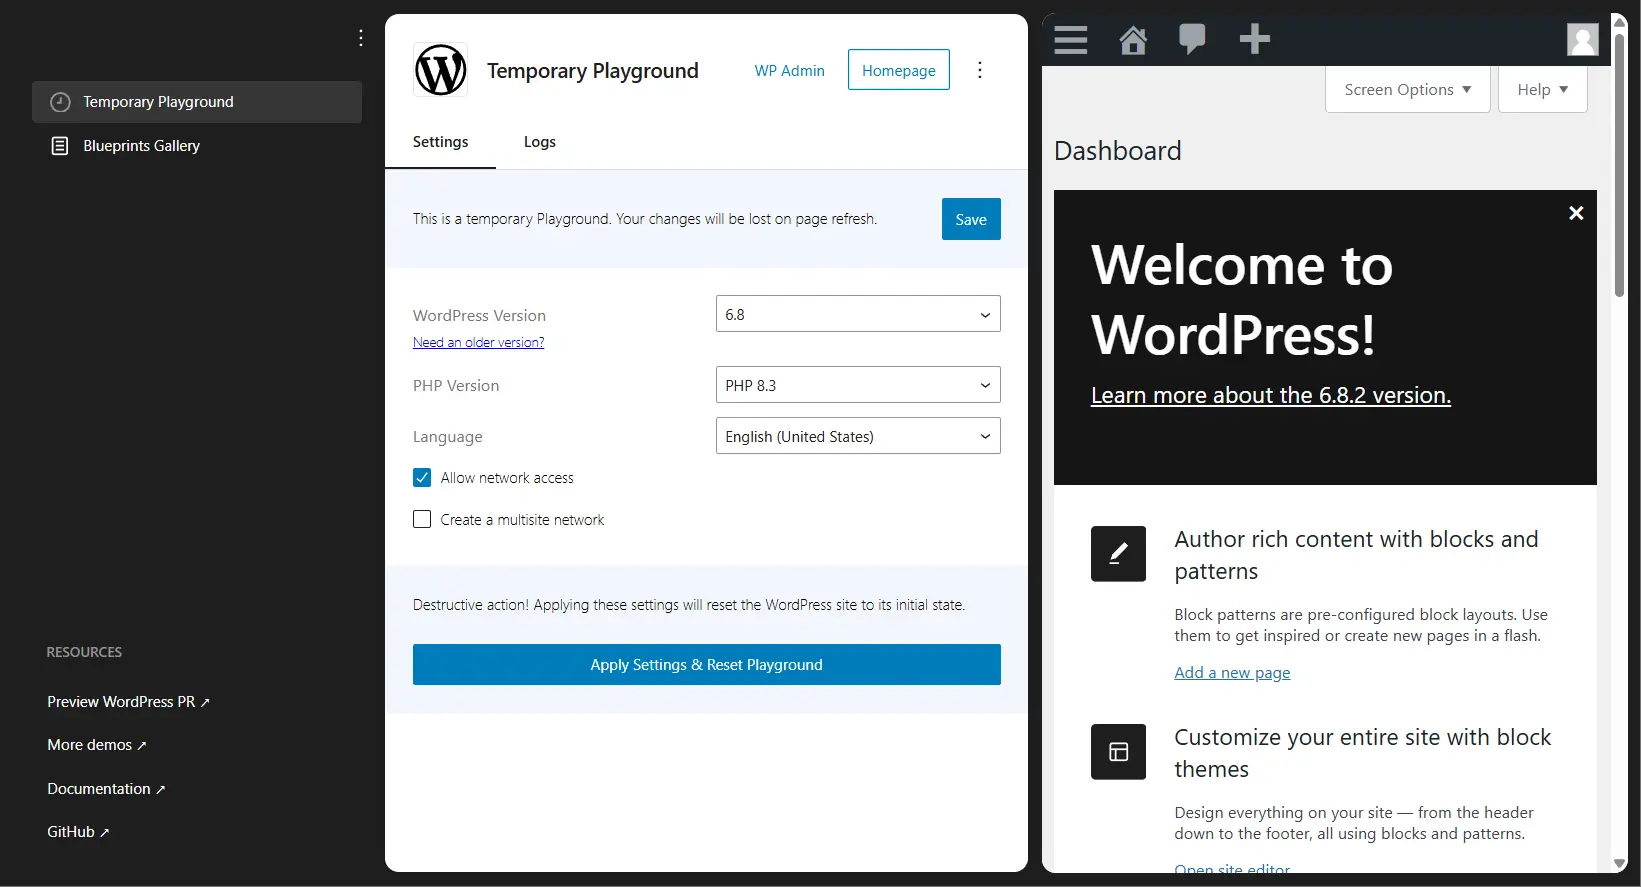Switch to the Settings tab
The height and width of the screenshot is (887, 1641).
point(440,142)
